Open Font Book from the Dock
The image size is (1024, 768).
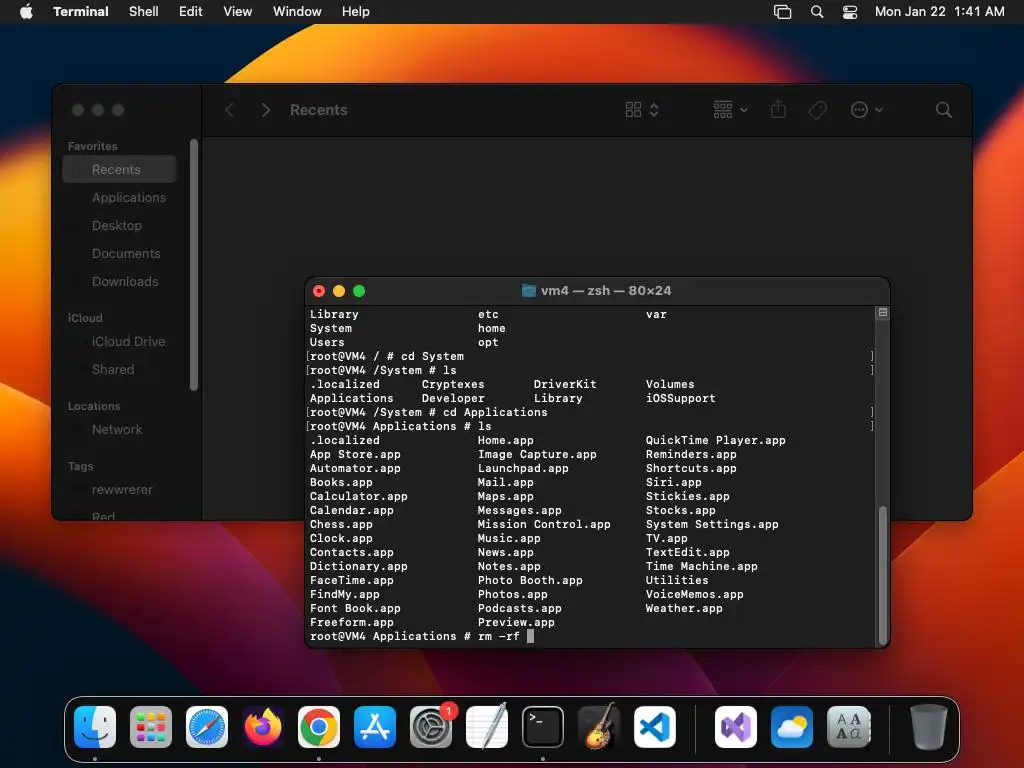pyautogui.click(x=848, y=727)
